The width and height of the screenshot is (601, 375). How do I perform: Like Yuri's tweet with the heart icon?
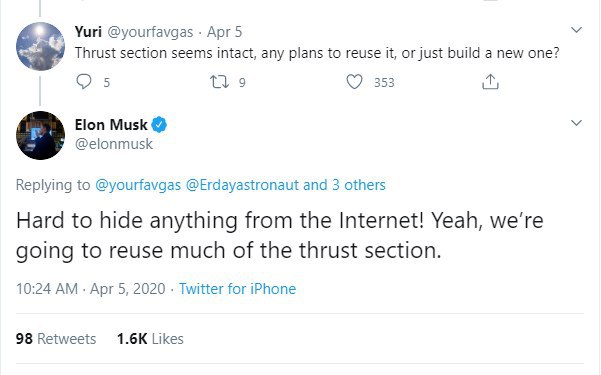coord(354,82)
